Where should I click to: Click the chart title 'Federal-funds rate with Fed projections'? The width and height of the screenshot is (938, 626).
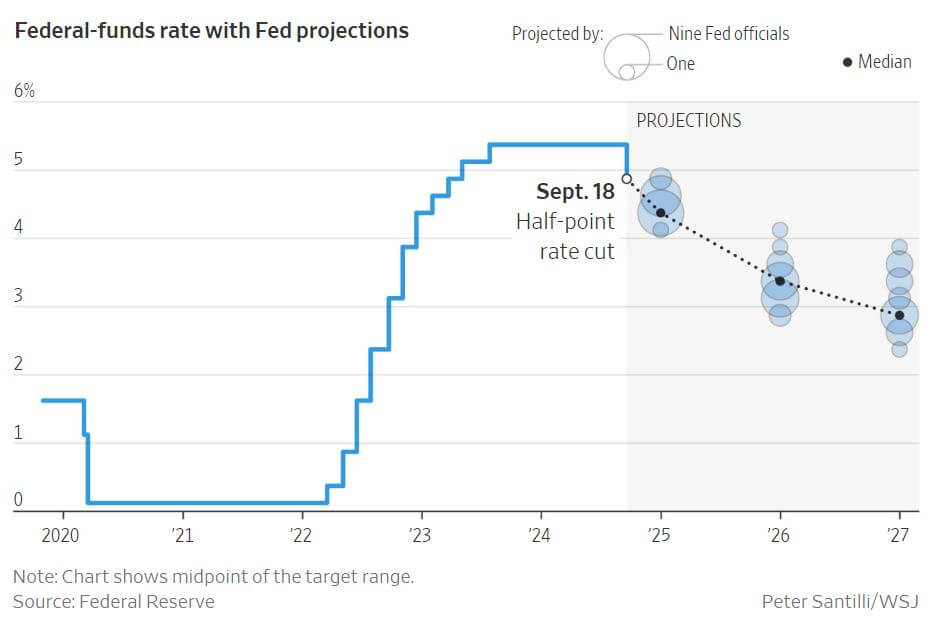click(211, 31)
